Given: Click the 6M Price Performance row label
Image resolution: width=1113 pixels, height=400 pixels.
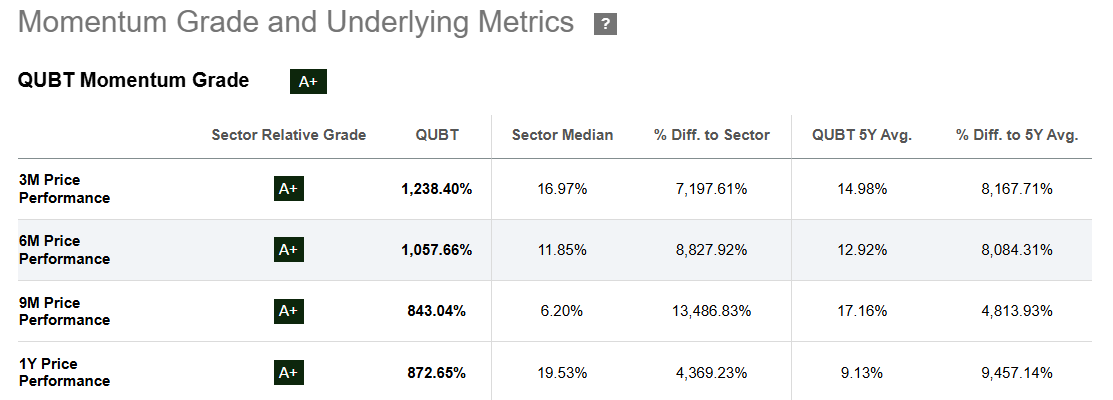Looking at the screenshot, I should 64,250.
